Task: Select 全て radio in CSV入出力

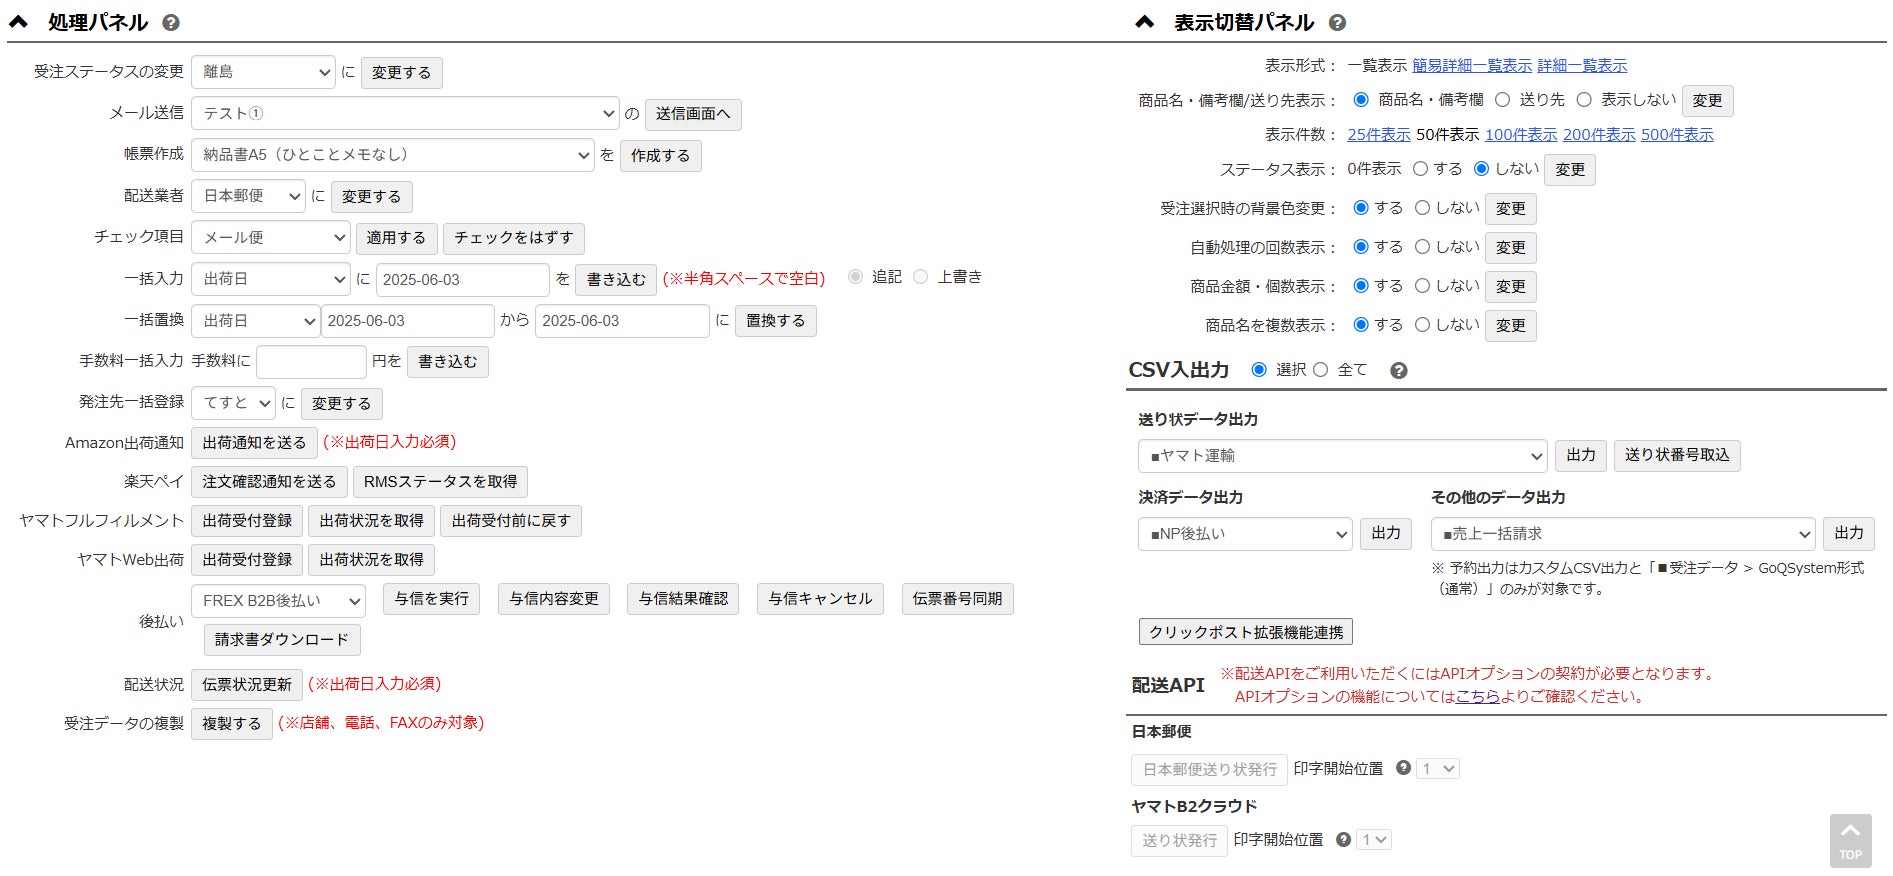Action: tap(1320, 370)
